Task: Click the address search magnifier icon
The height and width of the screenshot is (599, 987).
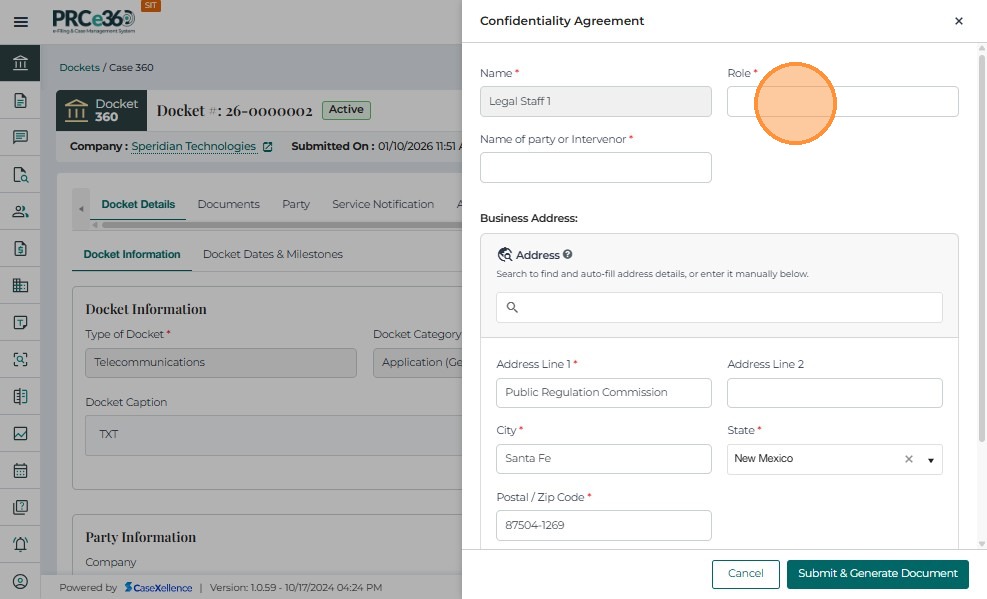Action: pos(512,308)
